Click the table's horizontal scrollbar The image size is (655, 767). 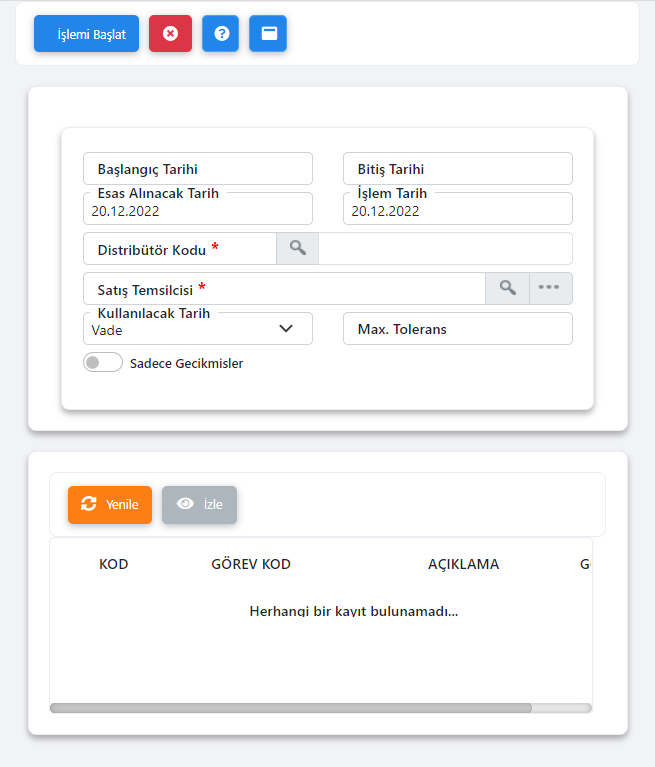(x=290, y=708)
